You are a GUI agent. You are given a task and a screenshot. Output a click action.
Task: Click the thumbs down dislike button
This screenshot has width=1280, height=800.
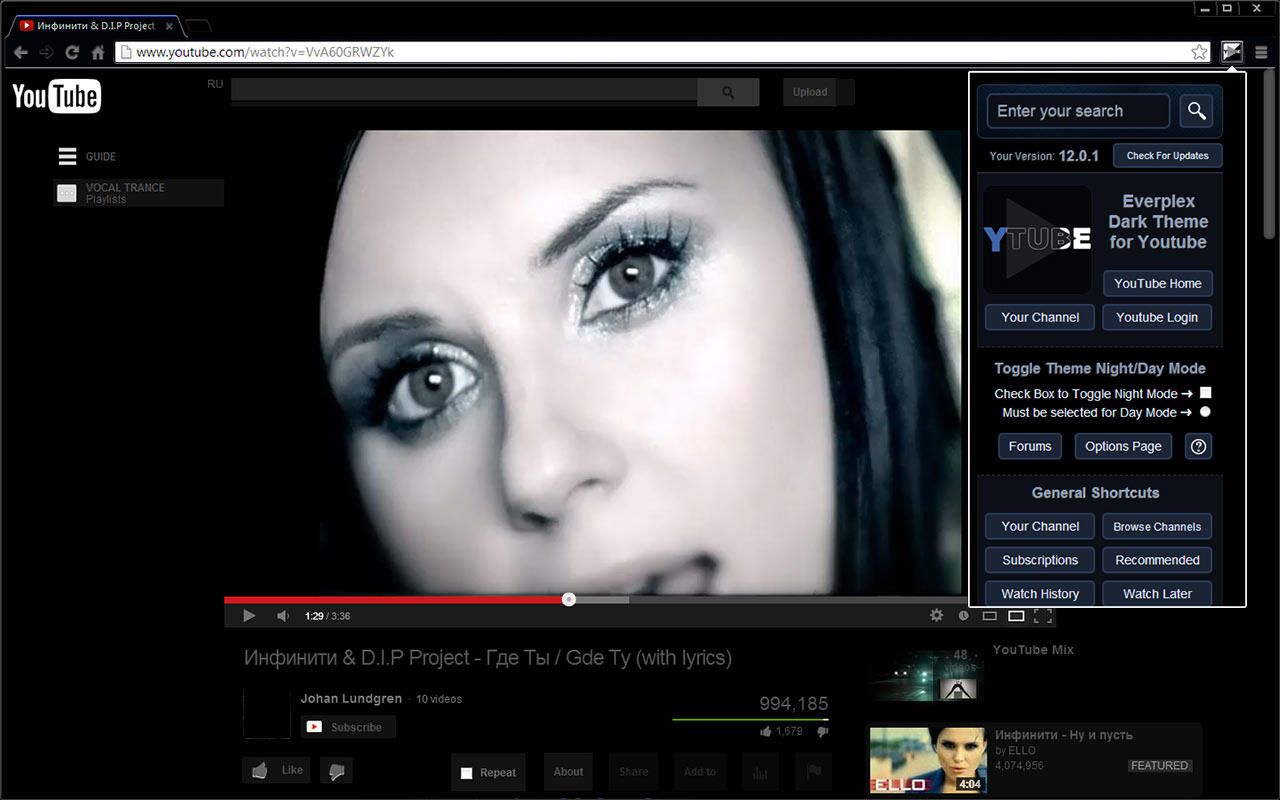click(x=336, y=770)
